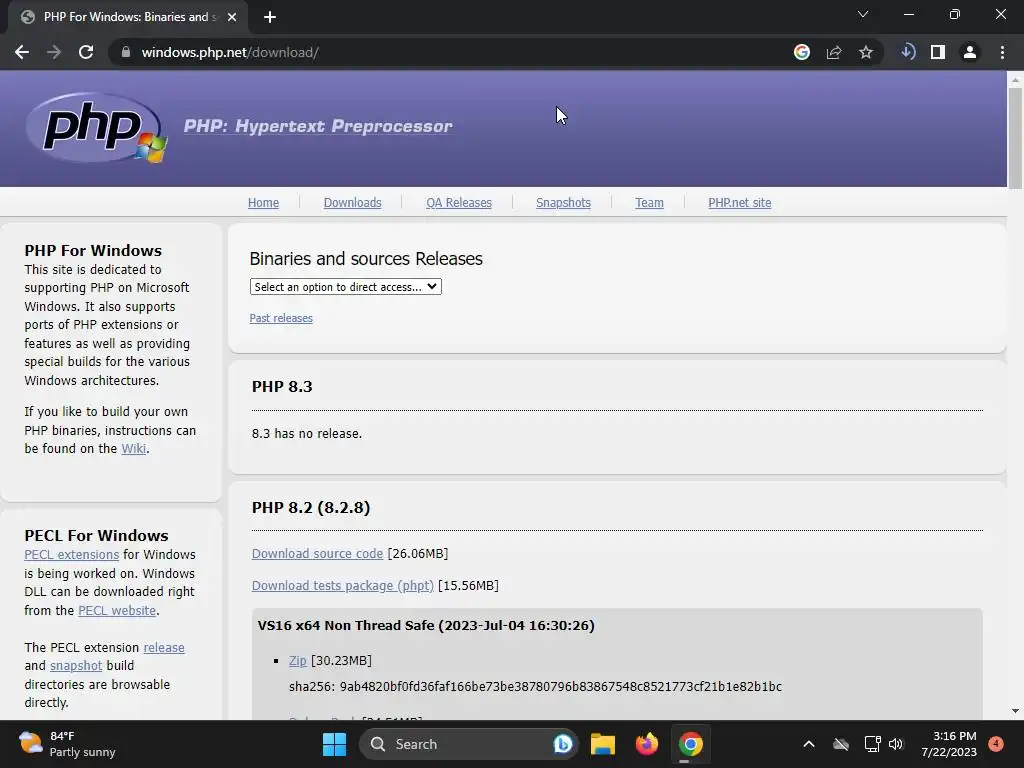
Task: Open the weather widget showing 84°F
Action: (x=67, y=744)
